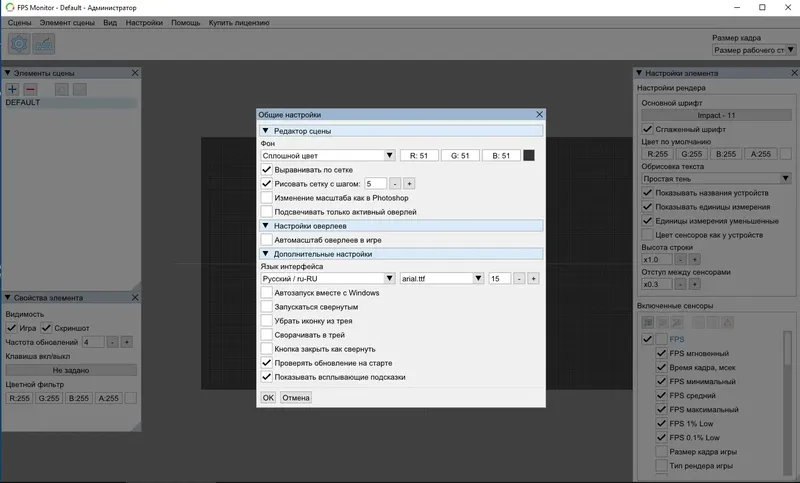
Task: Open dark background color swatch
Action: pyautogui.click(x=529, y=156)
